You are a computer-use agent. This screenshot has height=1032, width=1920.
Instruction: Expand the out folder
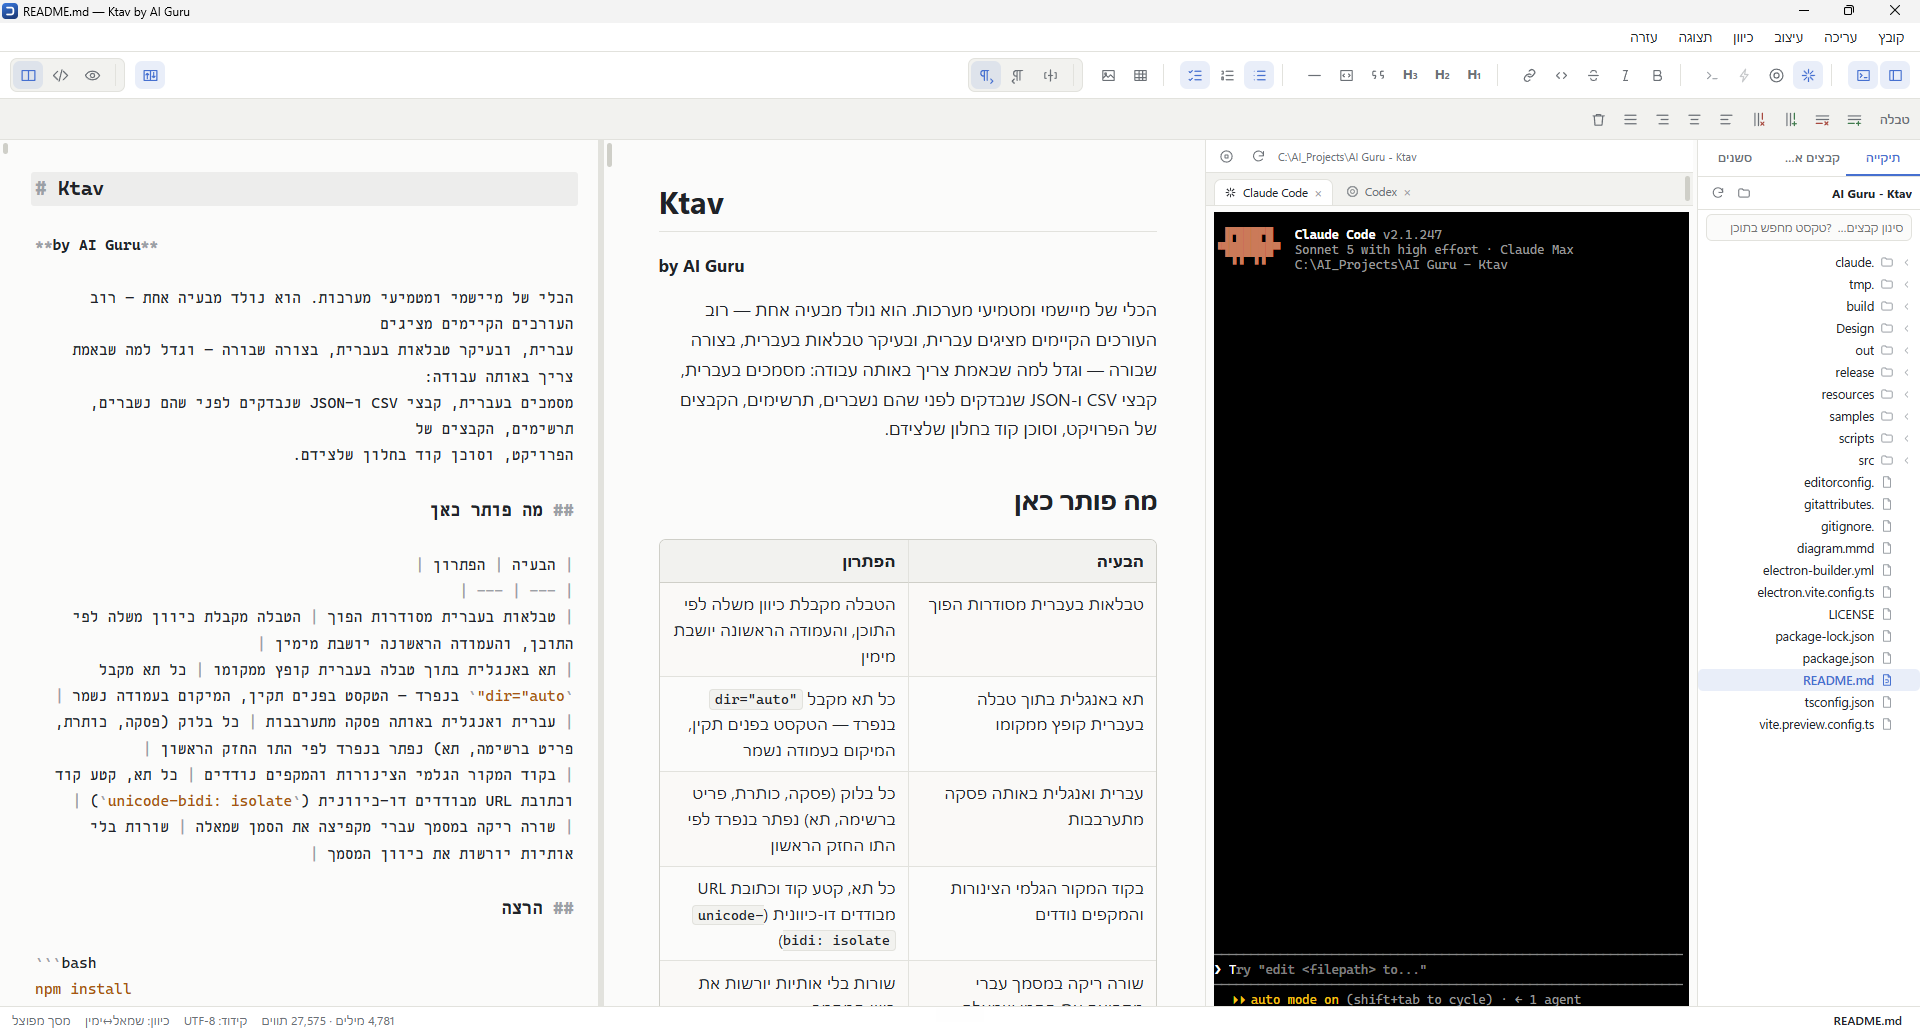[1809, 350]
